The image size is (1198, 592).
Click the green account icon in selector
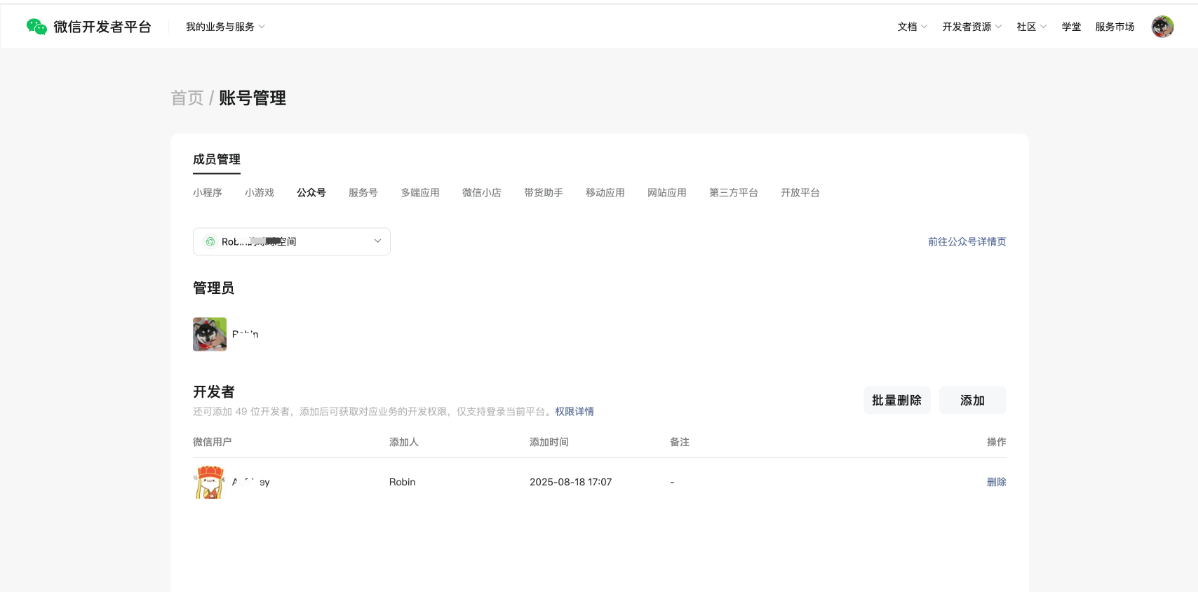pyautogui.click(x=210, y=242)
